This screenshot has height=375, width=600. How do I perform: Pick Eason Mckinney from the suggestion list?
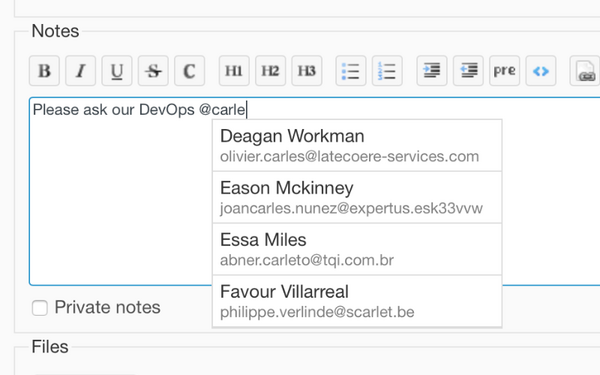point(357,197)
